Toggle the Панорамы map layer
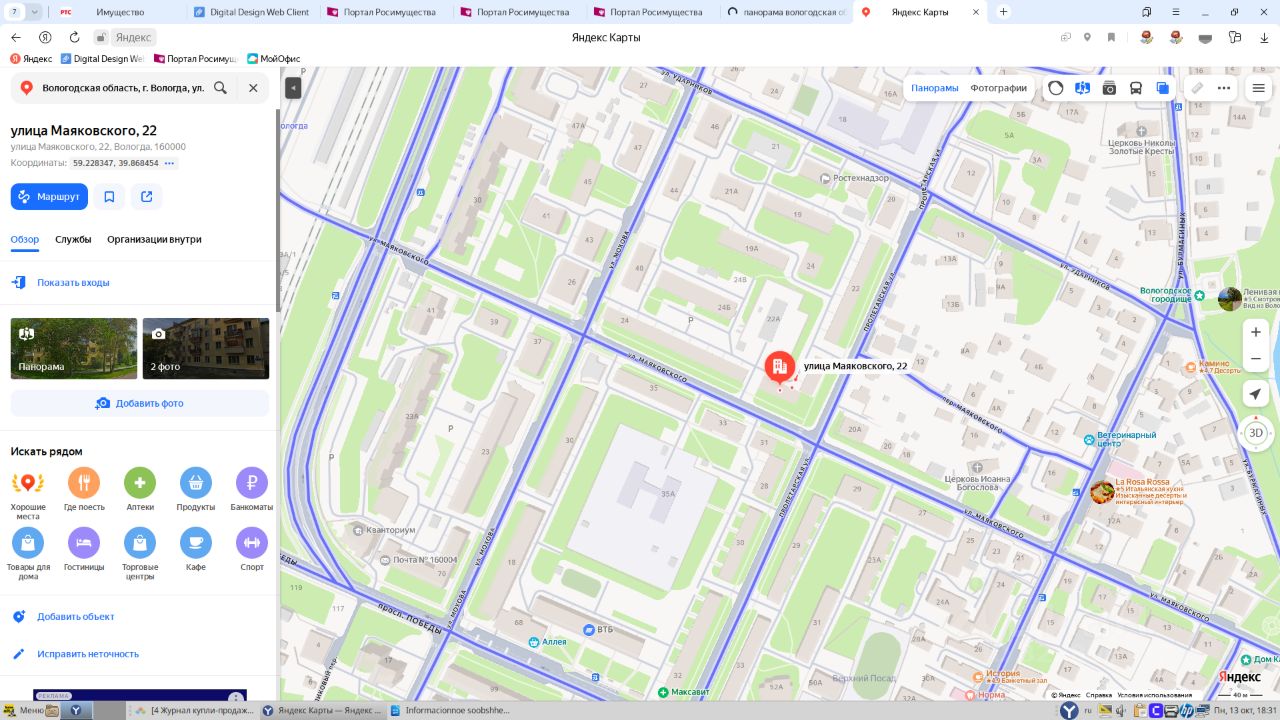 (935, 88)
